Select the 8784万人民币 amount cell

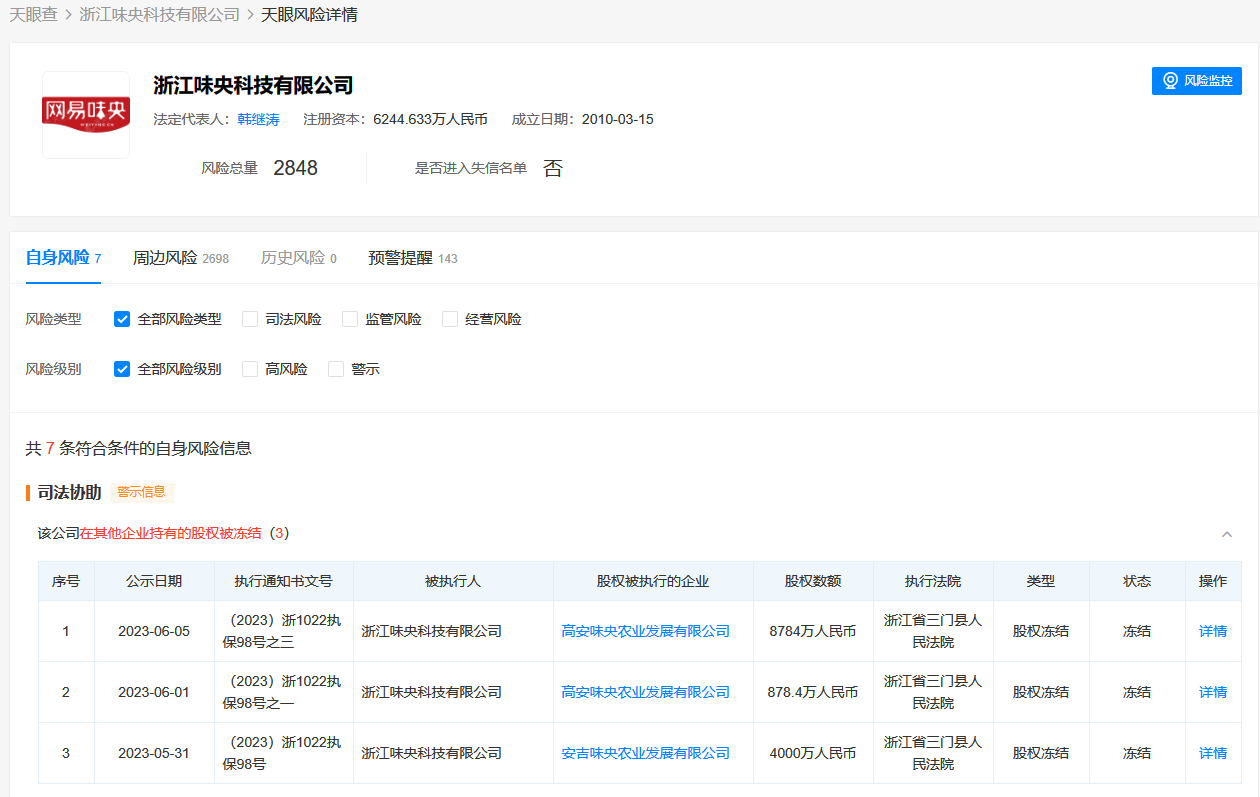point(813,631)
